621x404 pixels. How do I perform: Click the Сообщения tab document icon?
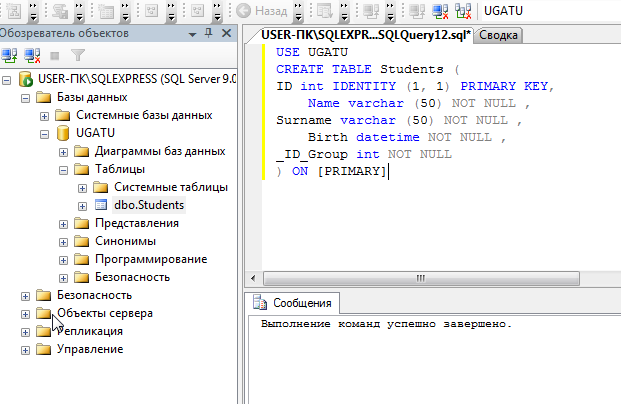pyautogui.click(x=260, y=303)
